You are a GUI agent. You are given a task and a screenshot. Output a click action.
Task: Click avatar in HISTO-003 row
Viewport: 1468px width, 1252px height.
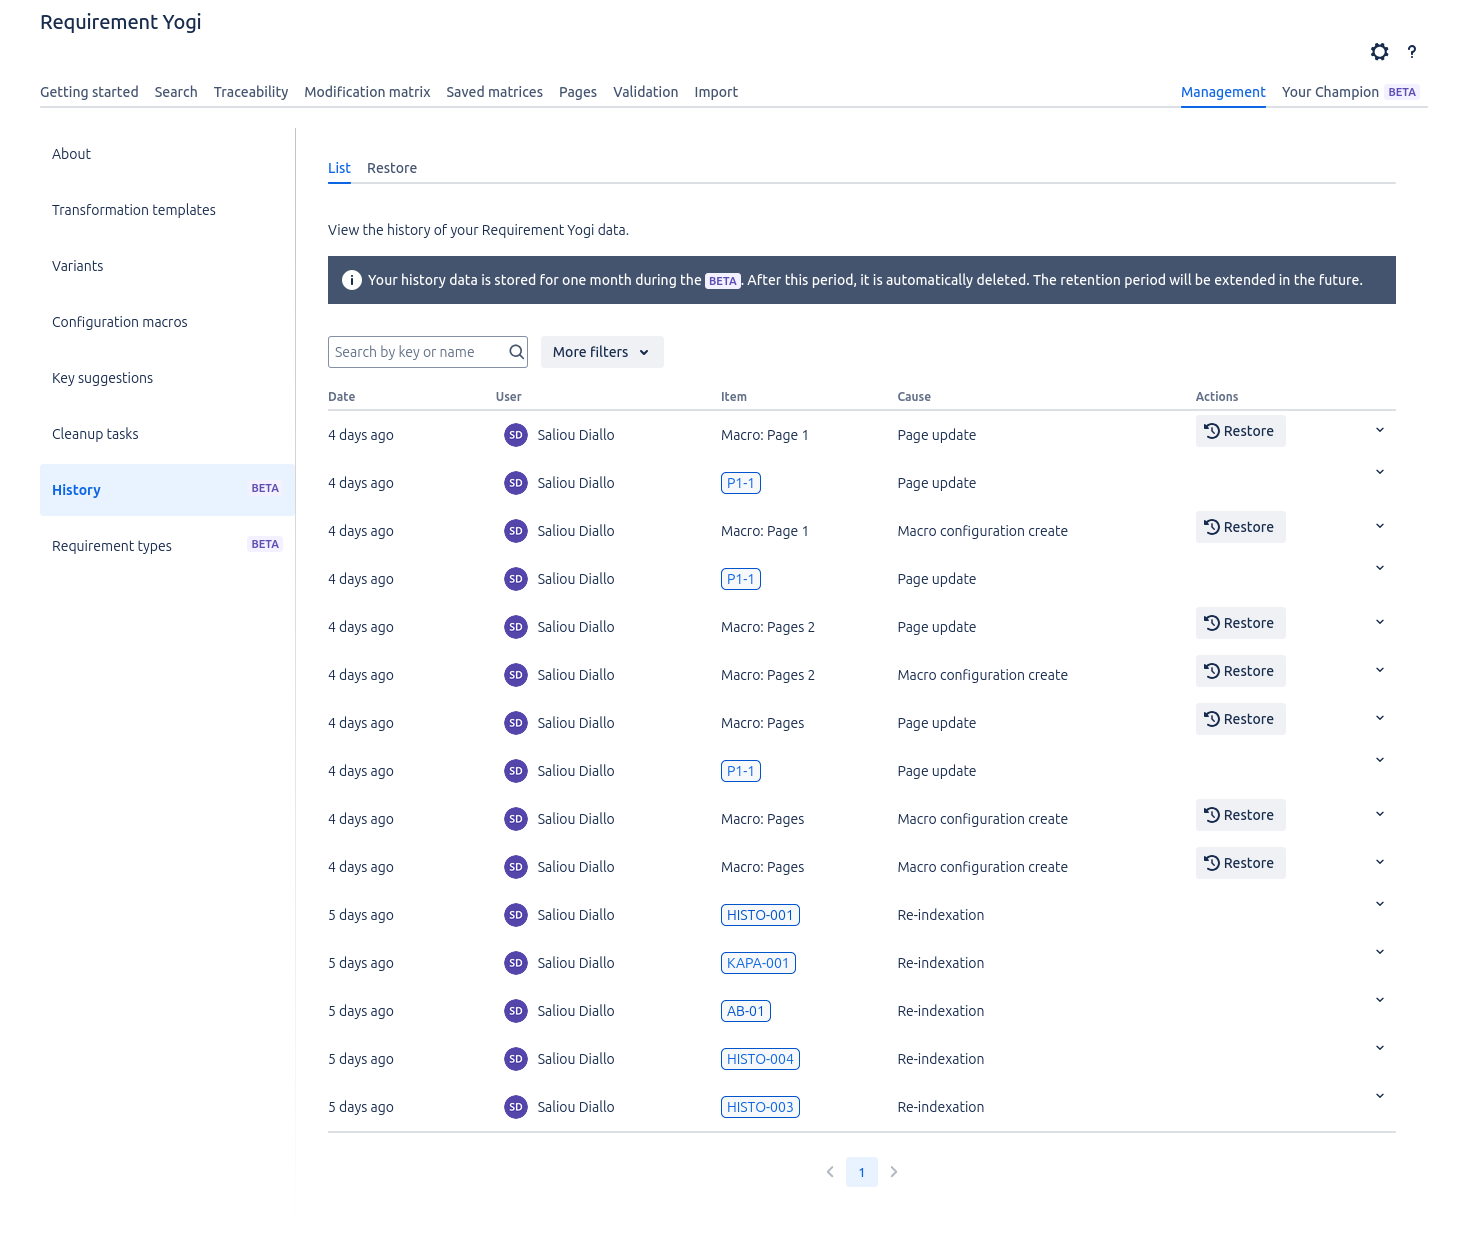(515, 1107)
